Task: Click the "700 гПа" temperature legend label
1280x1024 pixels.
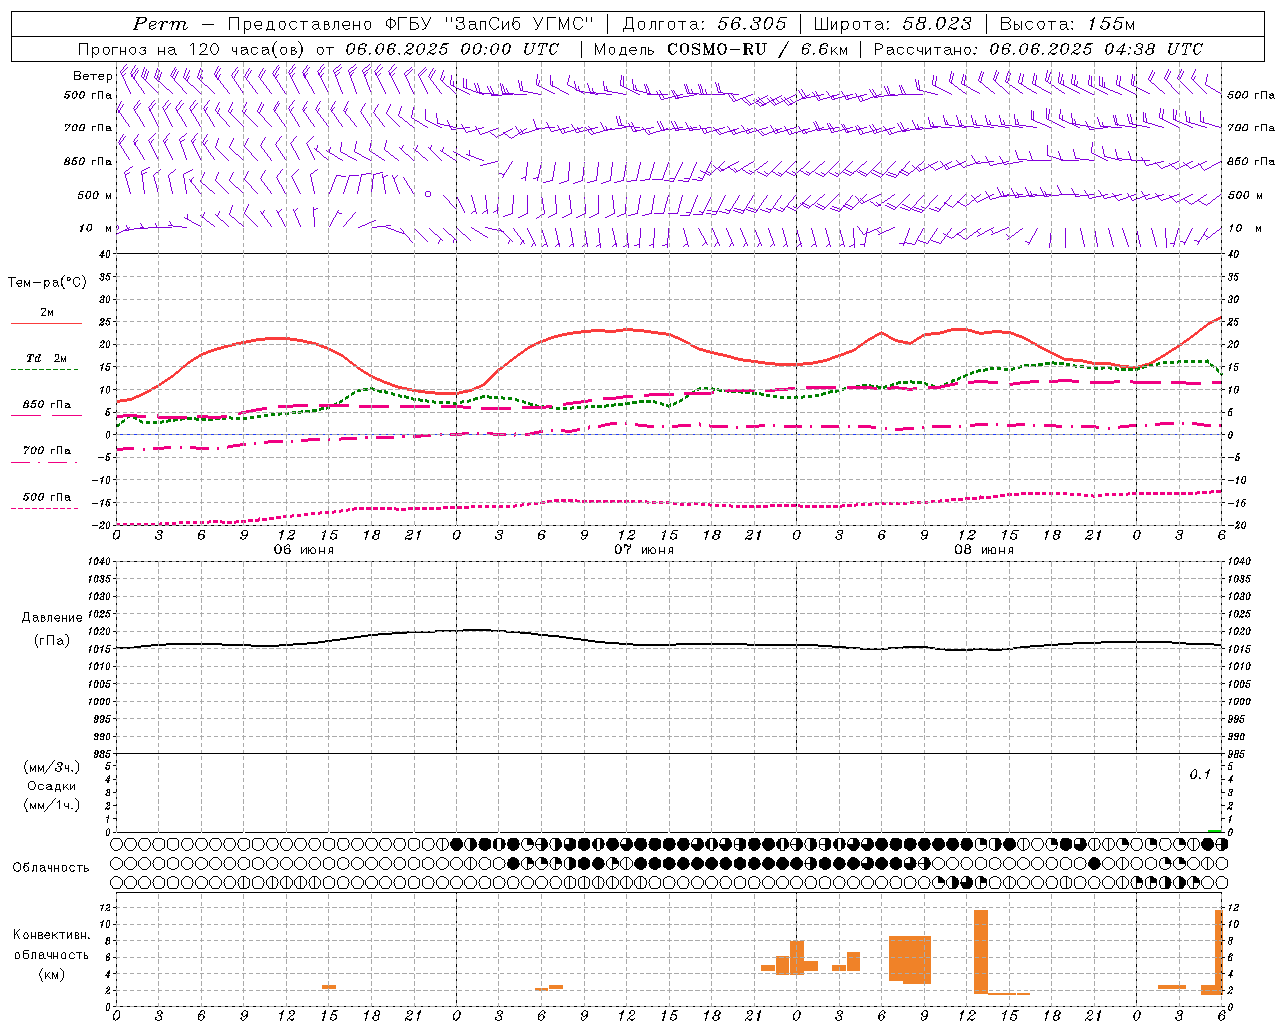Action: 47,451
